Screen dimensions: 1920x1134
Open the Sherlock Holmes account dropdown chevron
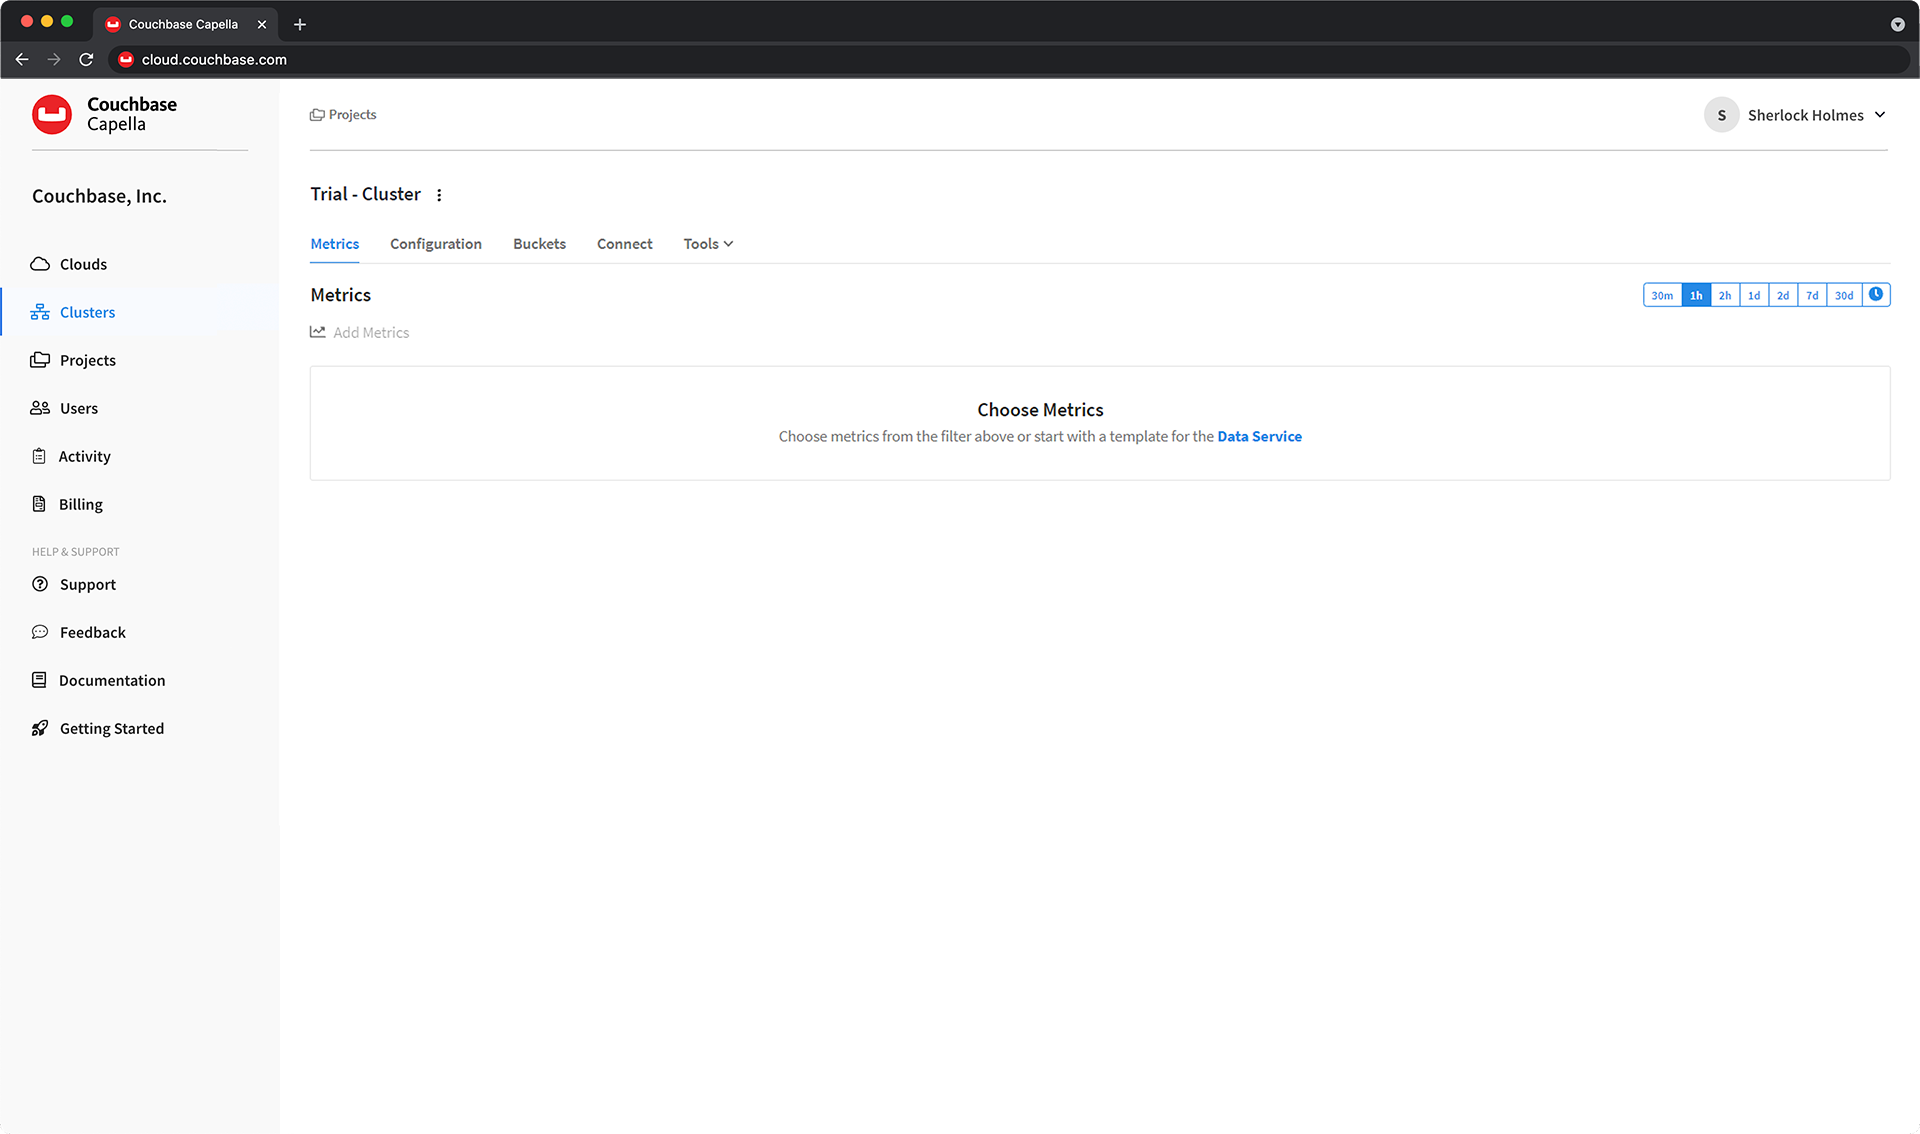1880,115
